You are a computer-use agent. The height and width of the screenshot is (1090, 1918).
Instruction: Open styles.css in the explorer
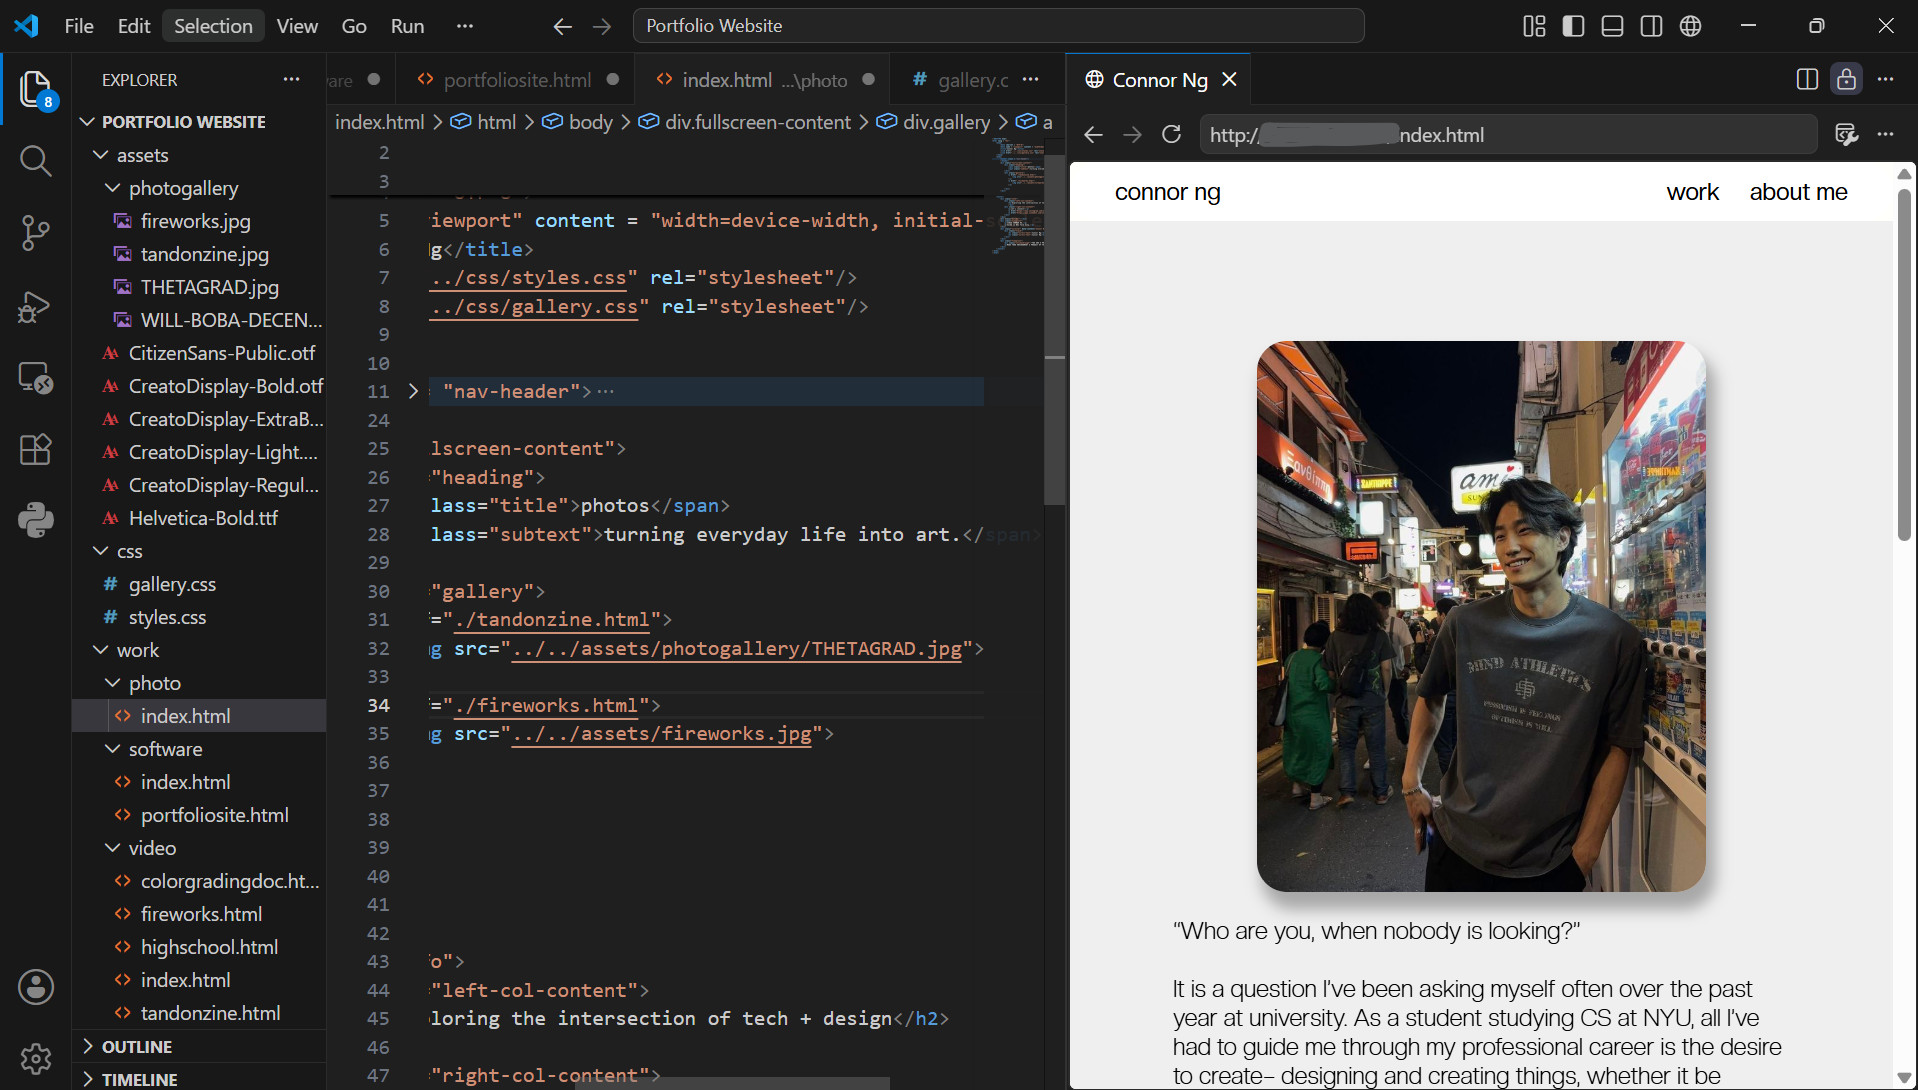(167, 617)
